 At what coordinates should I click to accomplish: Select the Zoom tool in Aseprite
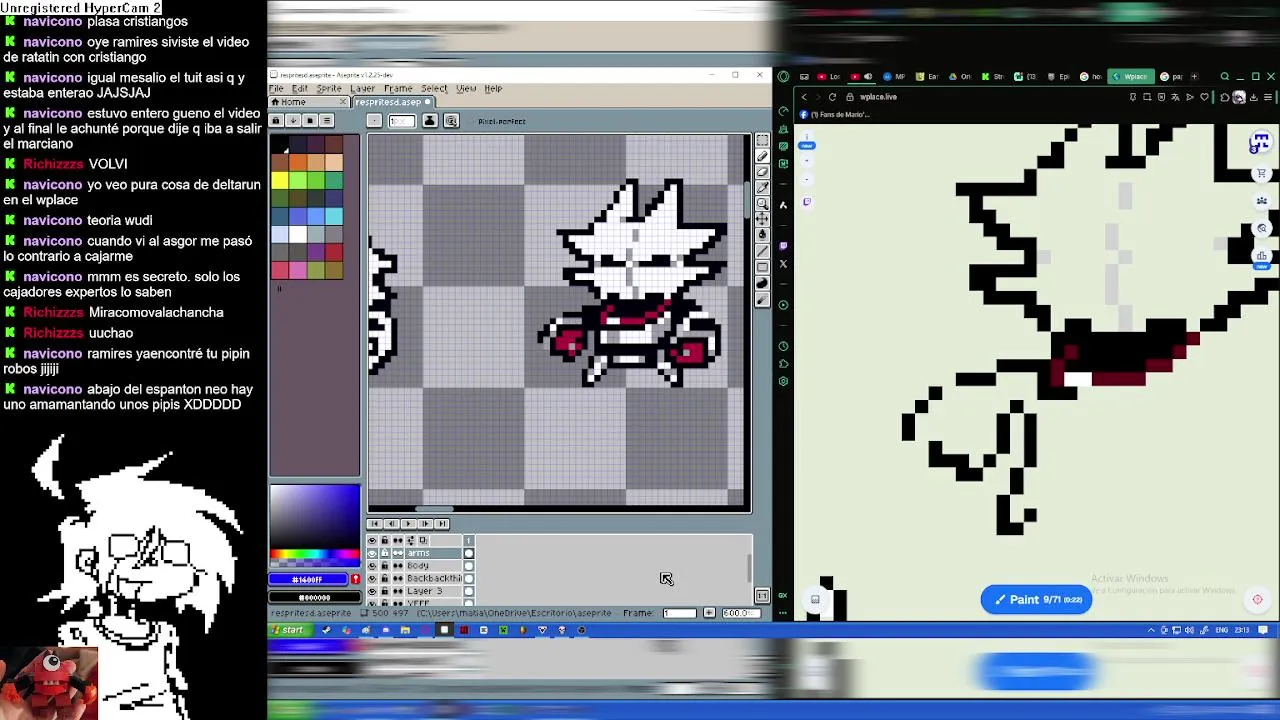coord(762,203)
